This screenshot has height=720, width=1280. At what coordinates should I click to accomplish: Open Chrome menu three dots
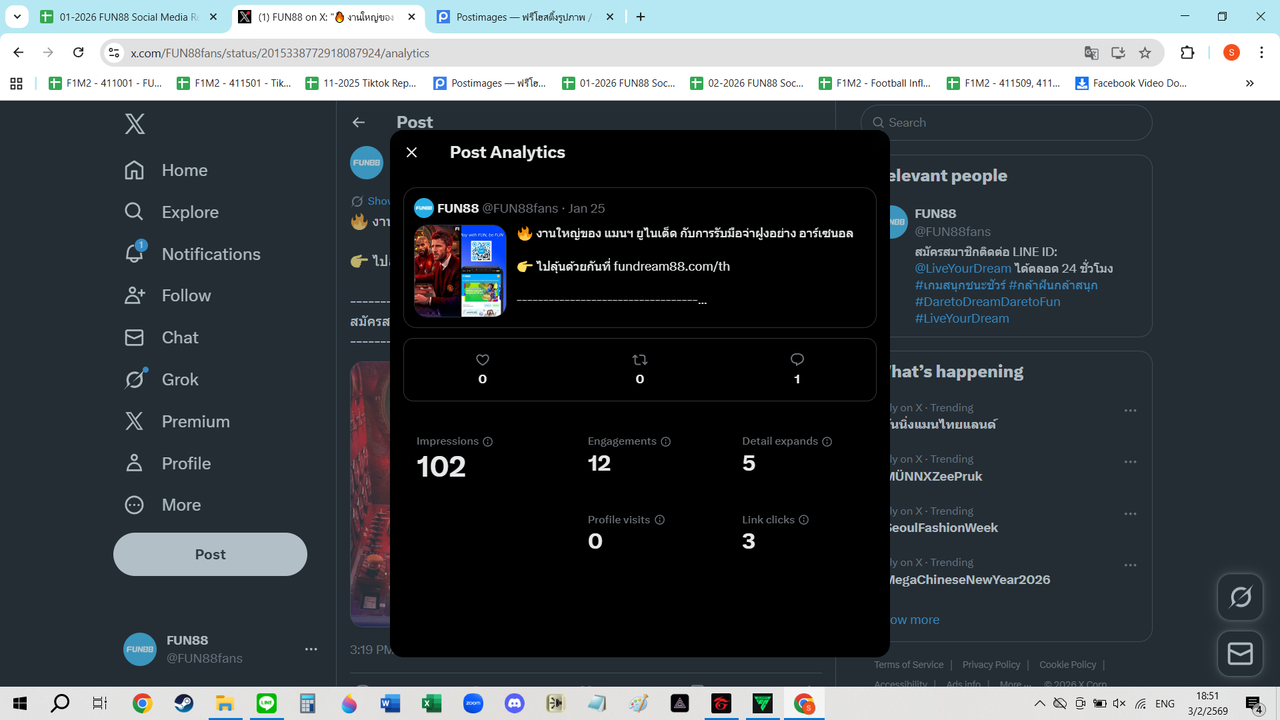1262,53
